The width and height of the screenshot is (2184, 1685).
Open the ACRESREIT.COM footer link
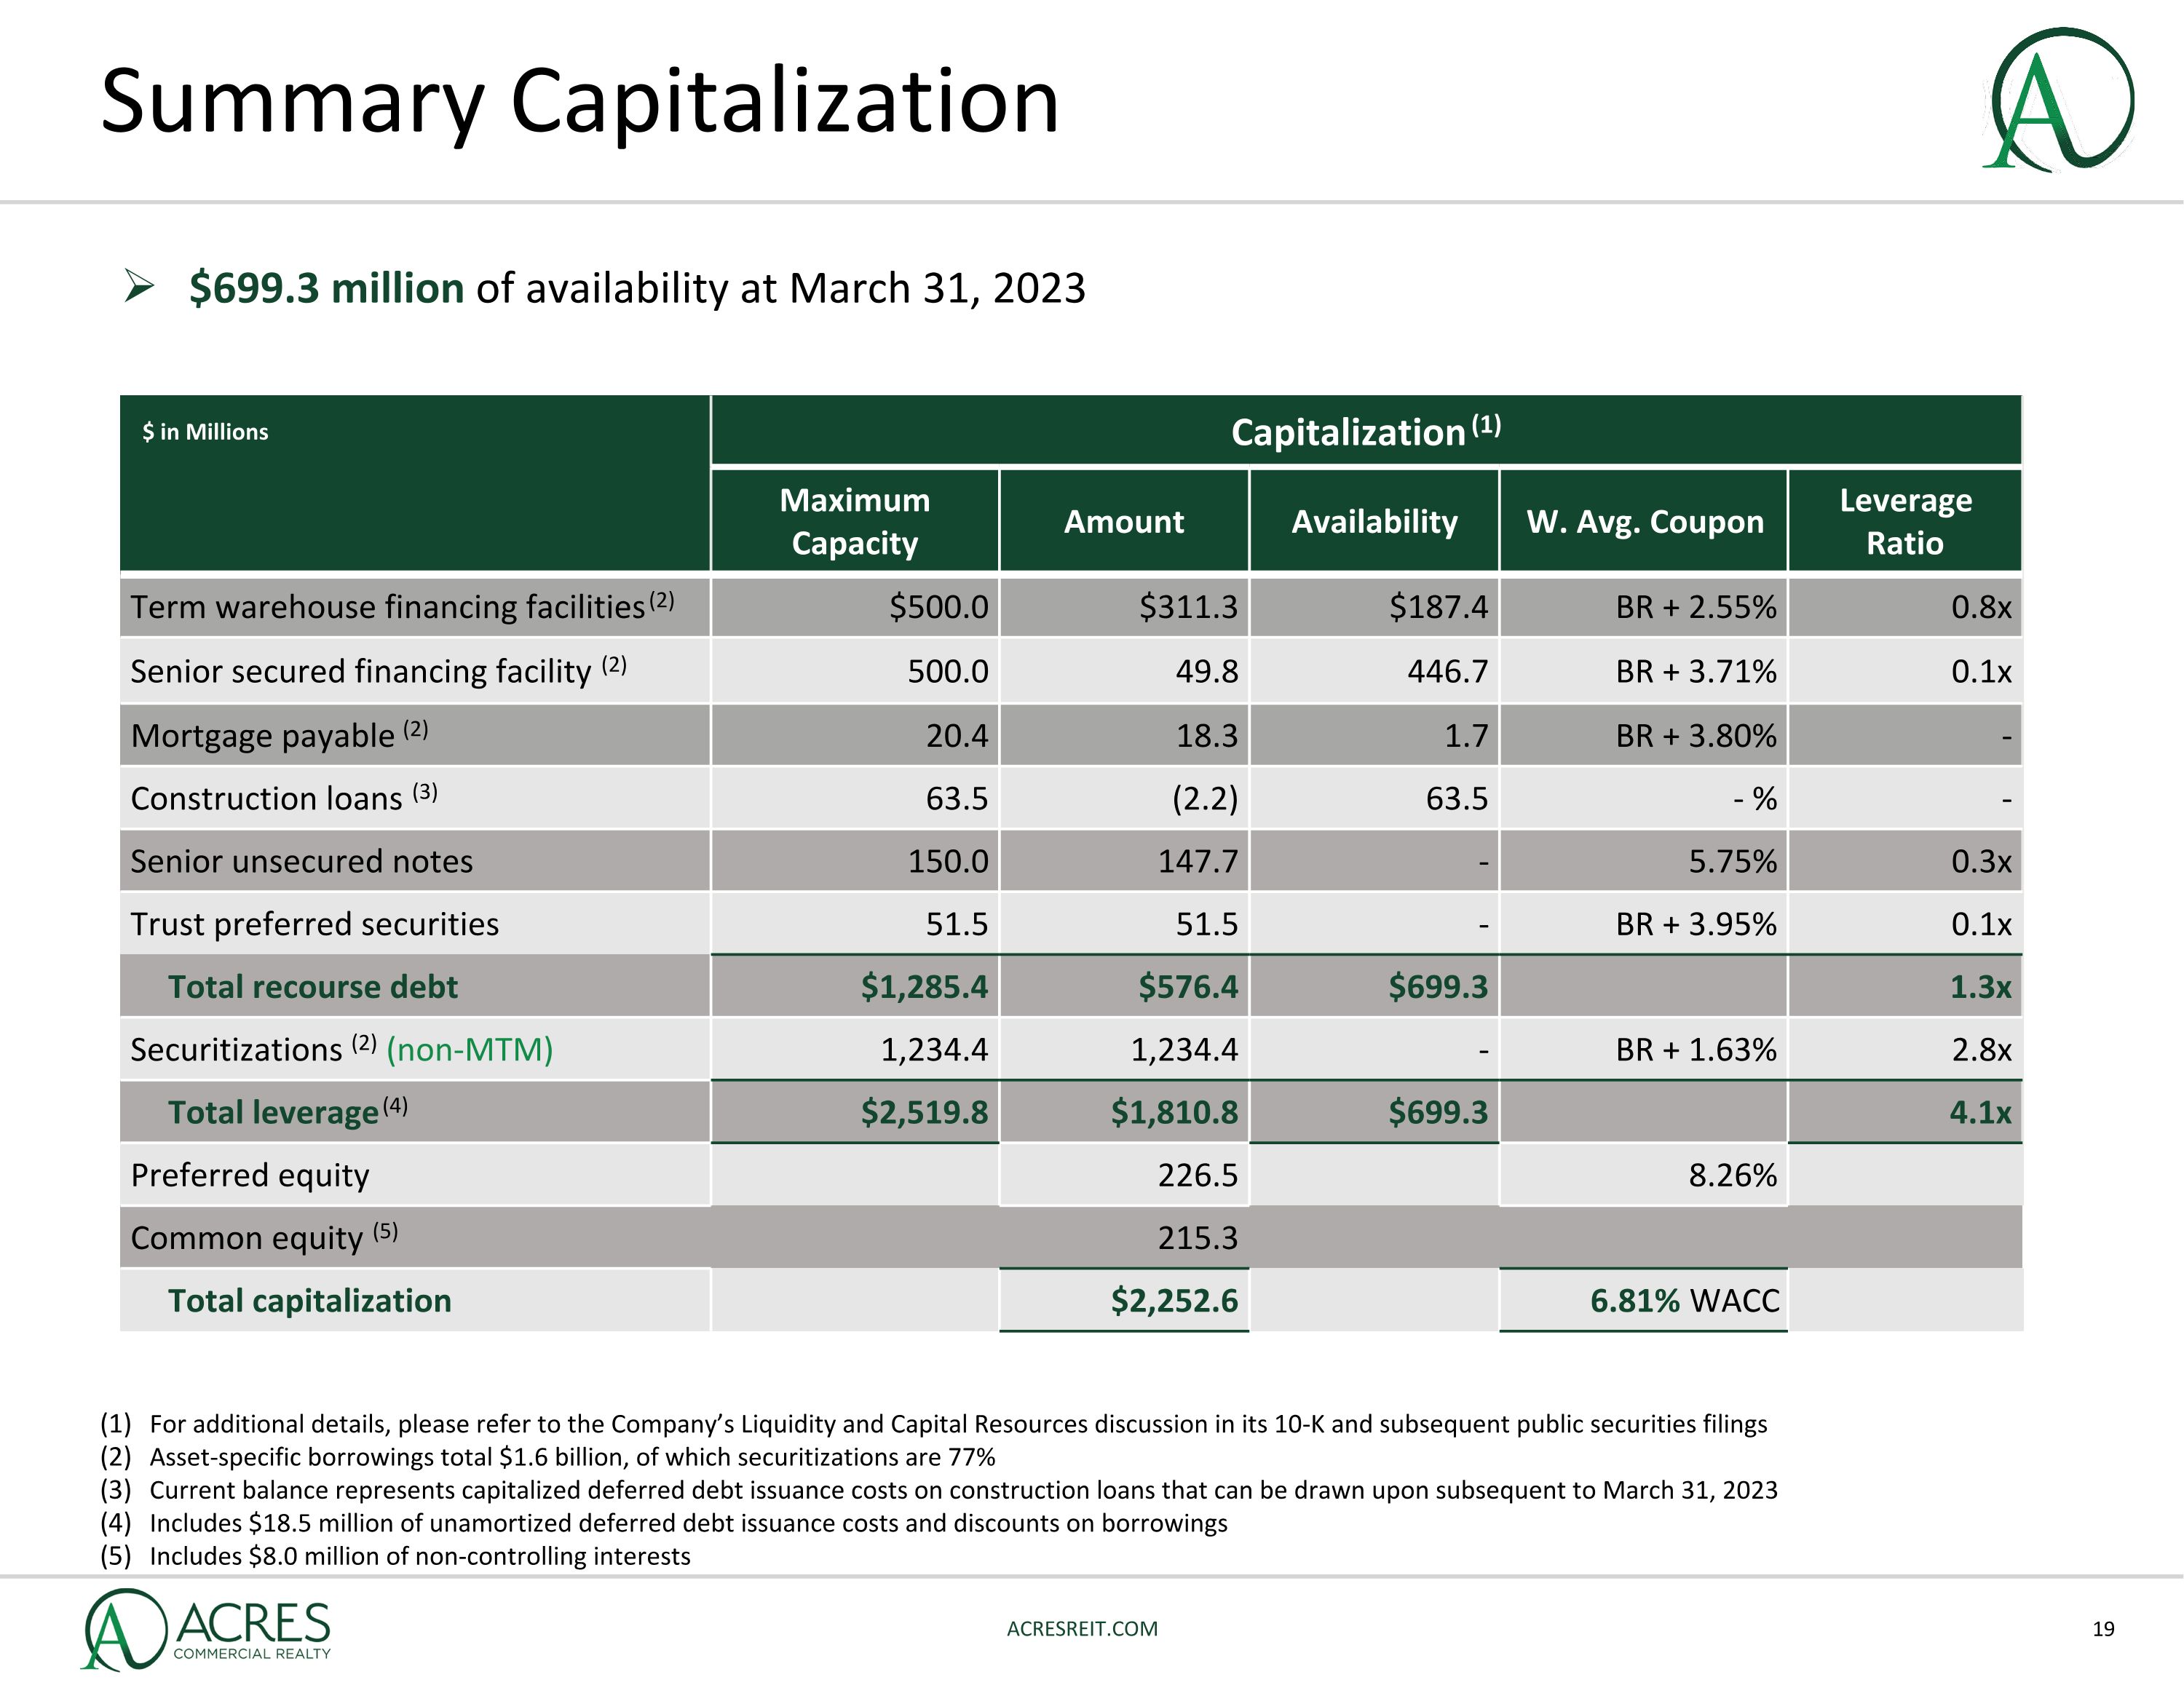pyautogui.click(x=1081, y=1628)
